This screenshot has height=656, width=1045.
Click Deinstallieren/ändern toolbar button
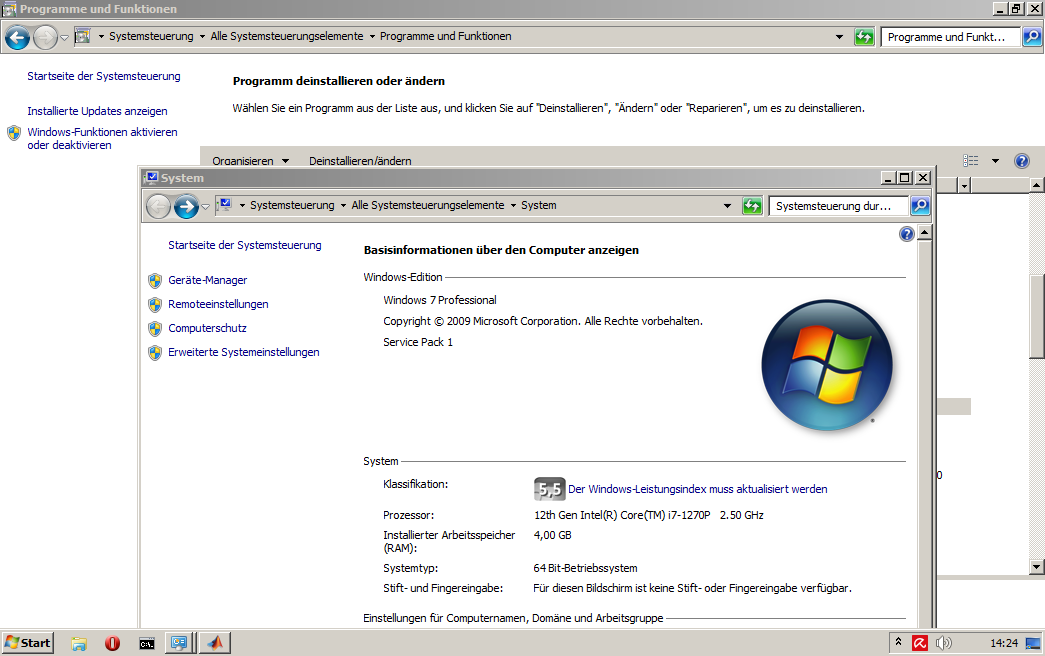pyautogui.click(x=360, y=161)
